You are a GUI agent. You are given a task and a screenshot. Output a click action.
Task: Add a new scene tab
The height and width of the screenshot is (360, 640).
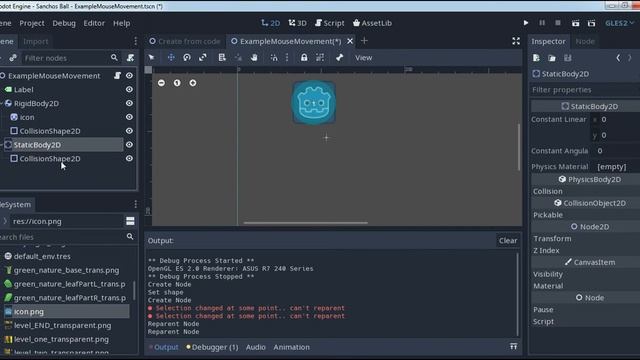[364, 41]
